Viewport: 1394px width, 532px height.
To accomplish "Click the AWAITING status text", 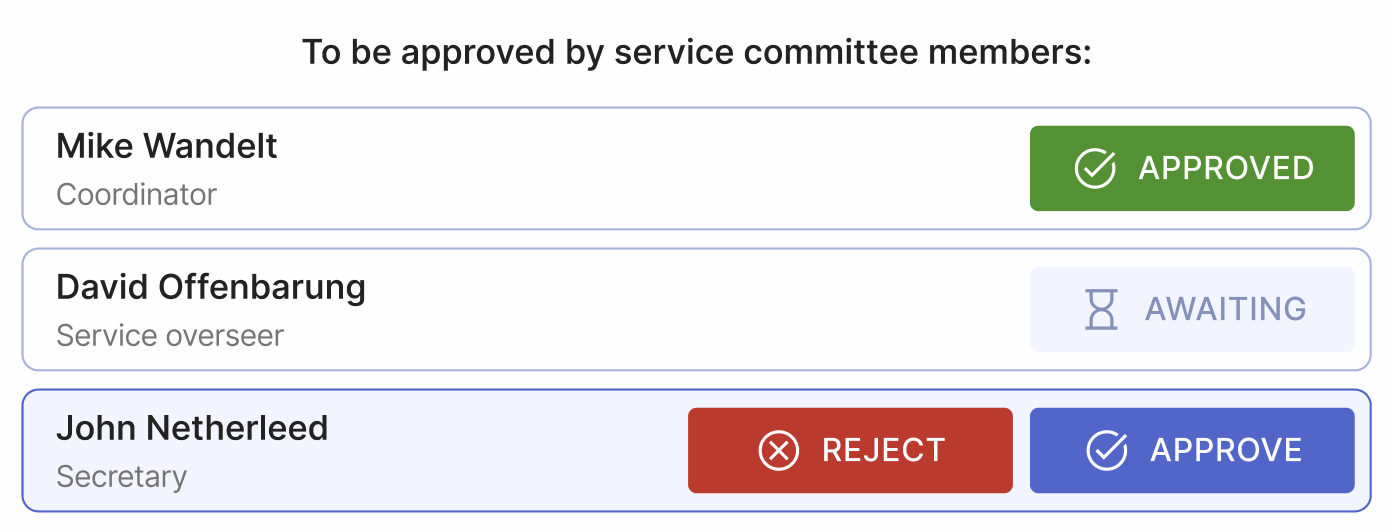I will 1225,309.
